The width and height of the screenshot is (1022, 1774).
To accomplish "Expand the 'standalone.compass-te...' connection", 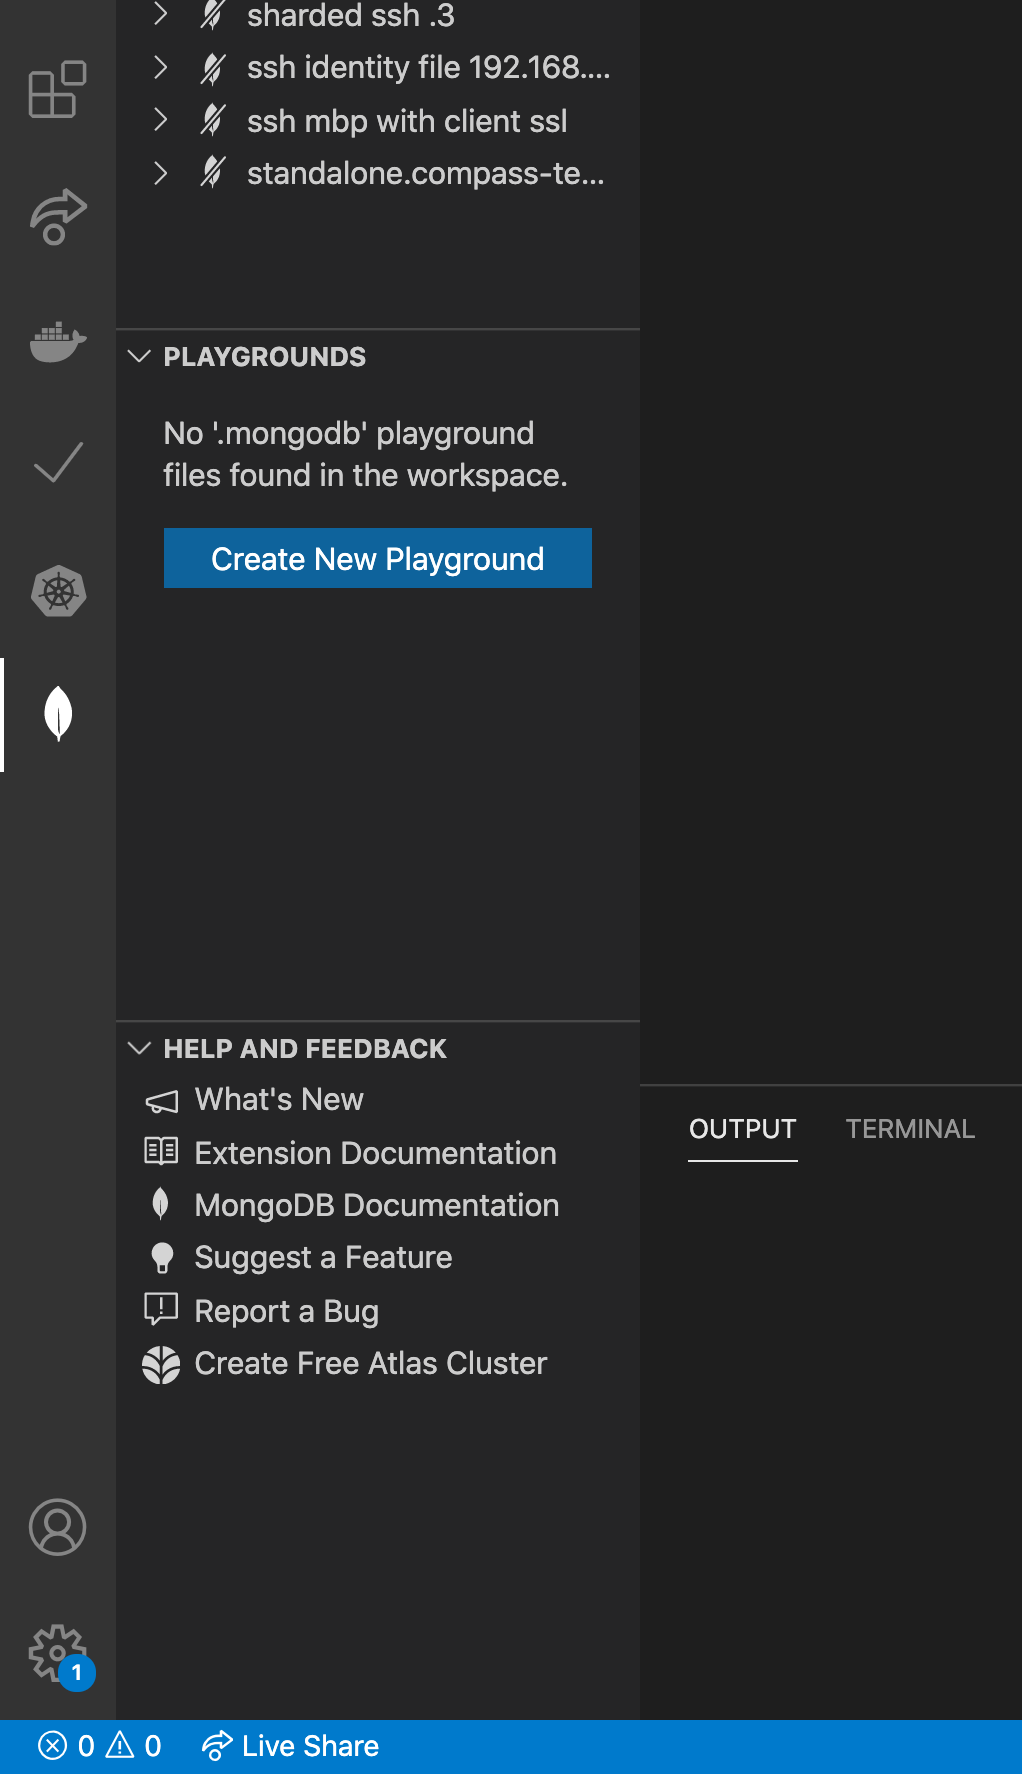I will pos(160,173).
